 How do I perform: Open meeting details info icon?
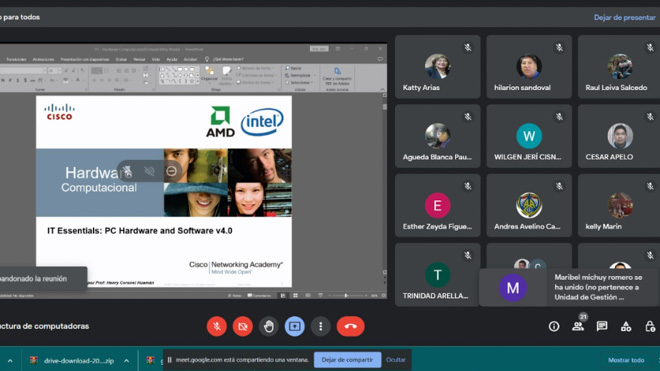(x=554, y=326)
